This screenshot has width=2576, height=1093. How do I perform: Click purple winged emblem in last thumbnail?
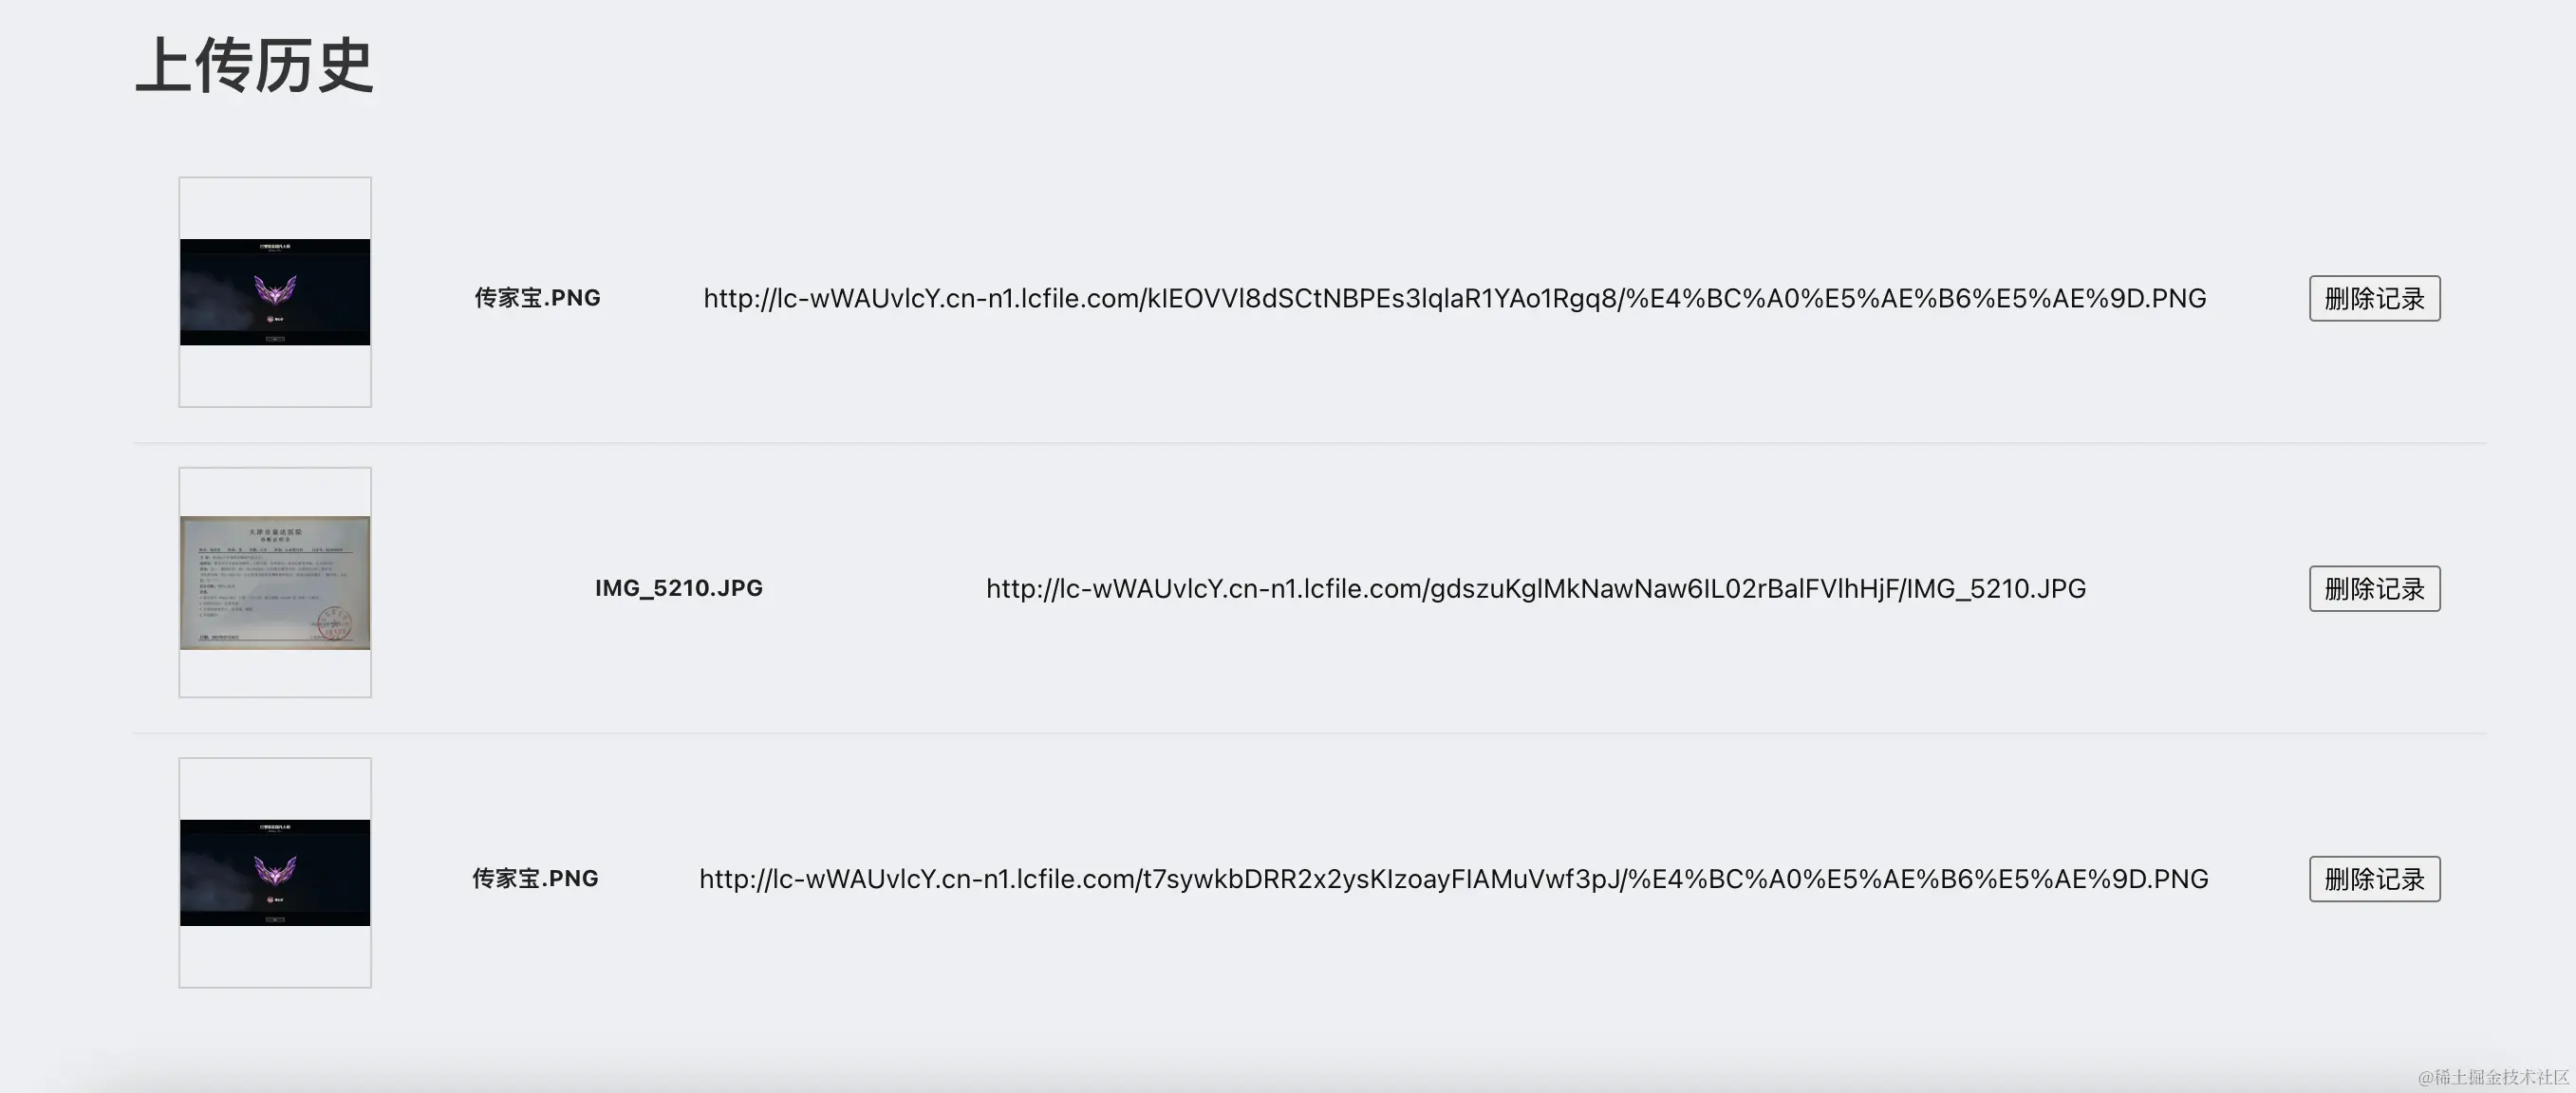pos(275,870)
